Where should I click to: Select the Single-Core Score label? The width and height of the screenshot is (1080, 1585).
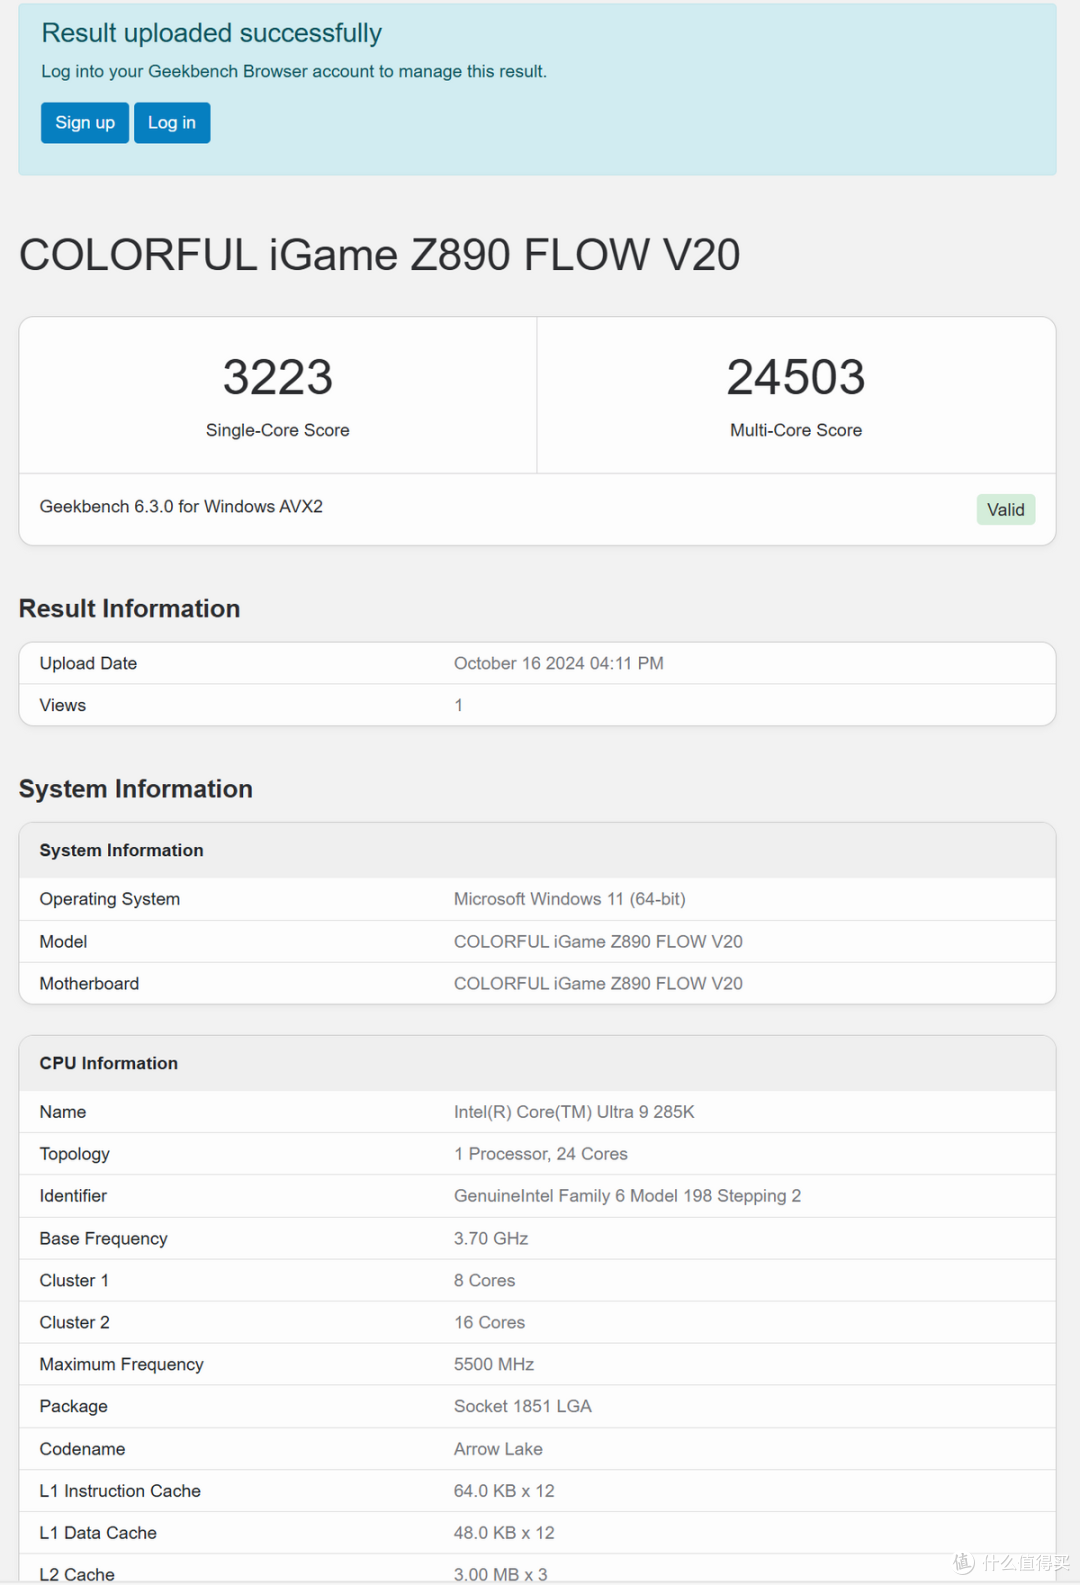tap(278, 430)
